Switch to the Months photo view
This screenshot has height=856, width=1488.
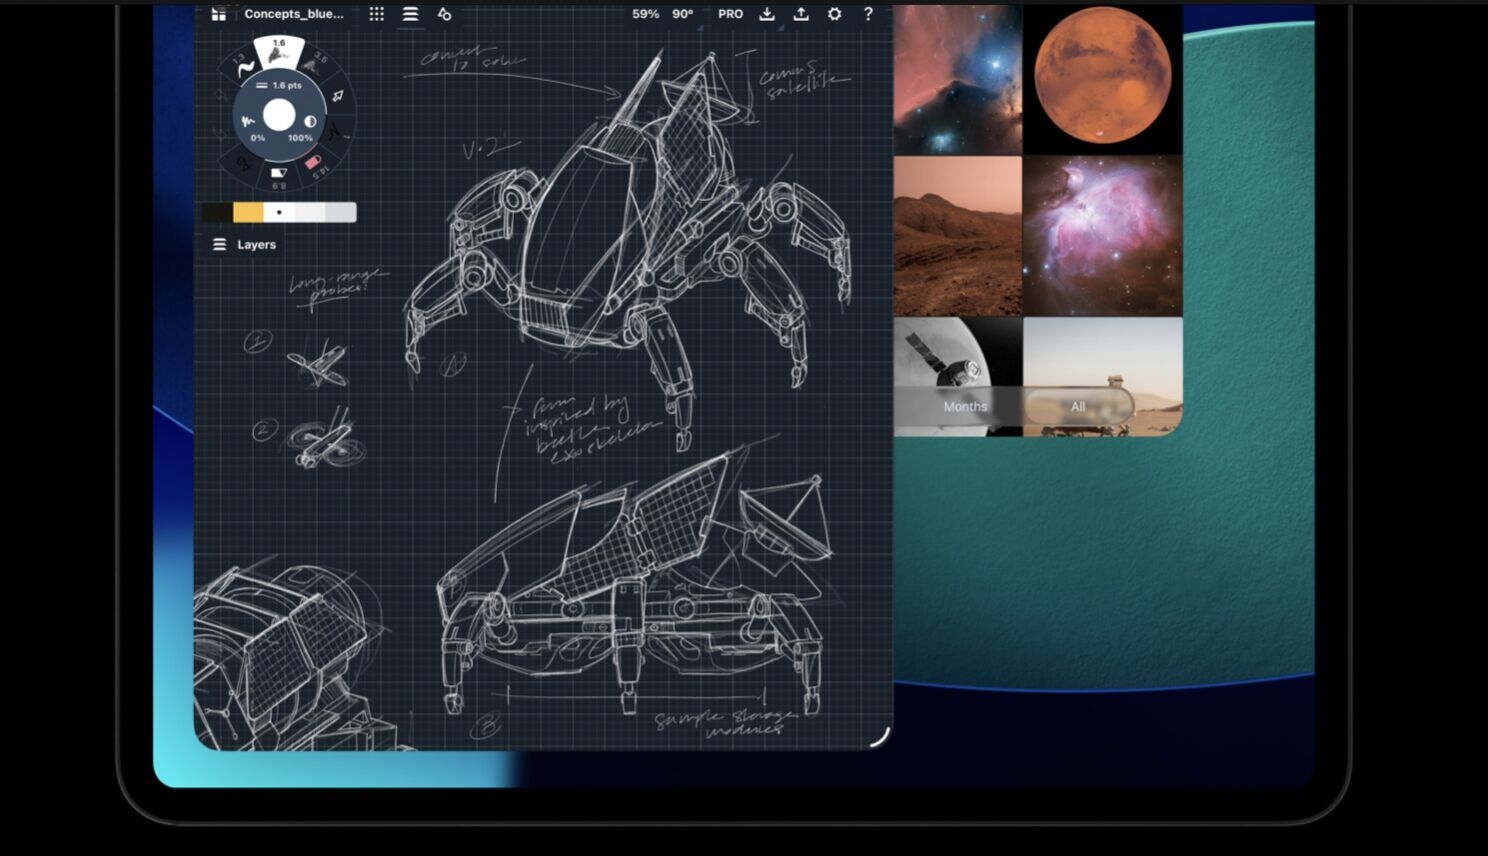[964, 407]
